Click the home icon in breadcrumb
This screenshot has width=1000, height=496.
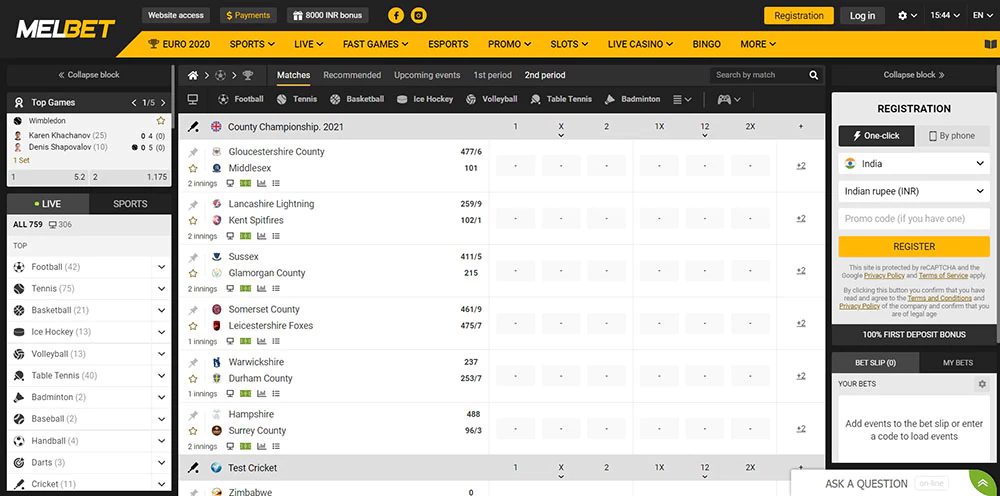[x=193, y=75]
